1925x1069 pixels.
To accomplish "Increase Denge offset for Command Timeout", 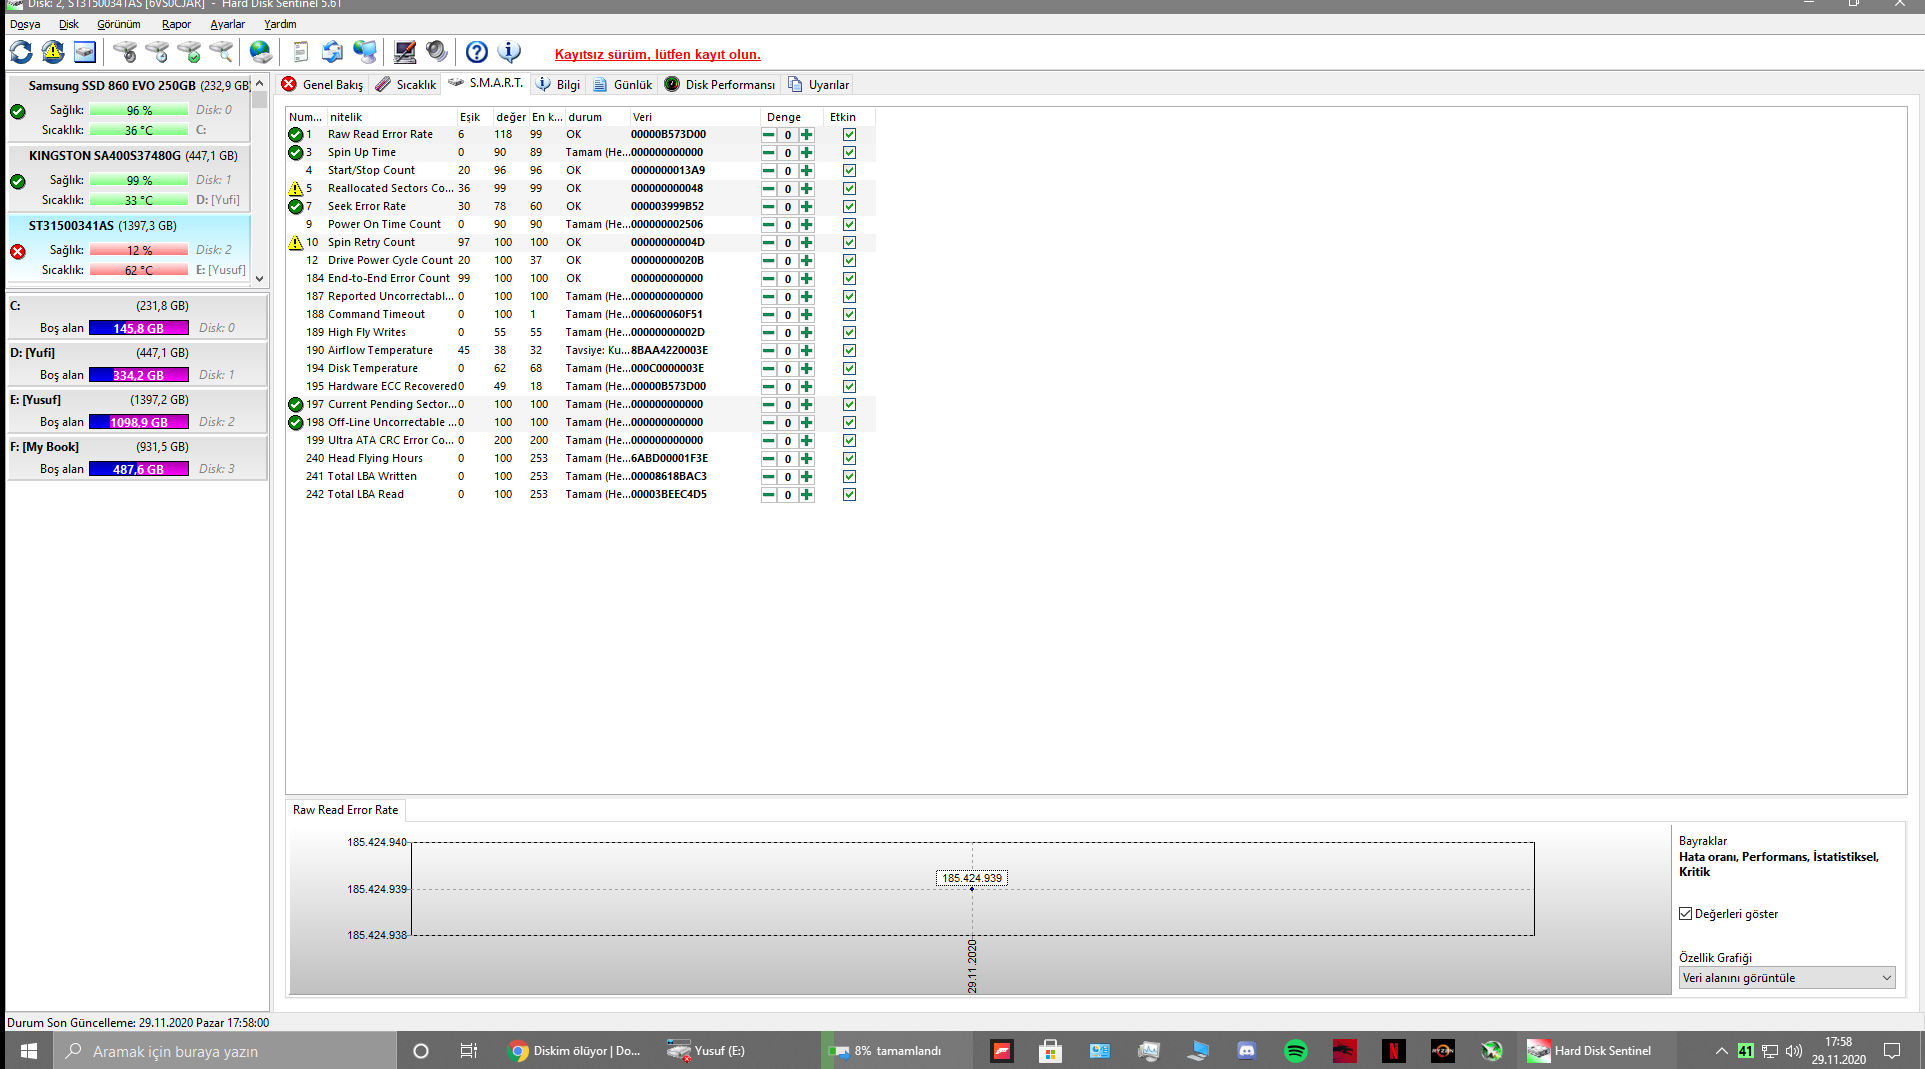I will tap(807, 315).
